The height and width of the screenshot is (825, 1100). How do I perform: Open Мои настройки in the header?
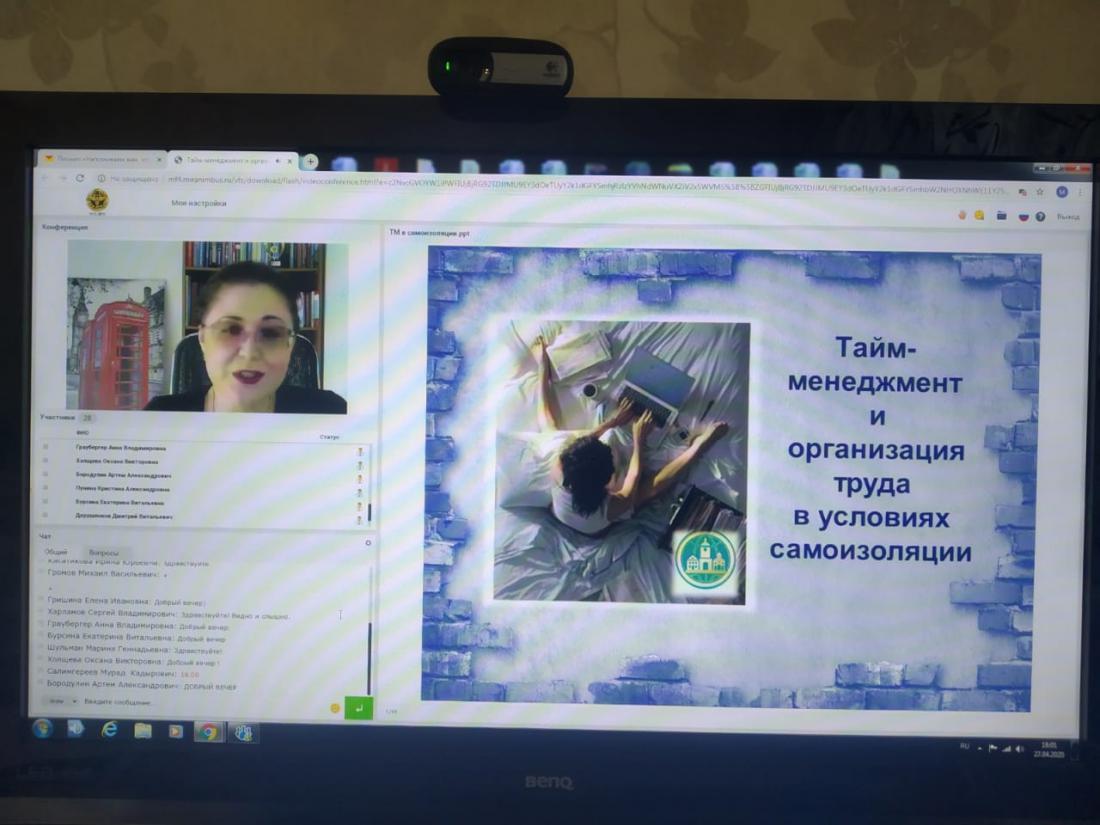199,203
